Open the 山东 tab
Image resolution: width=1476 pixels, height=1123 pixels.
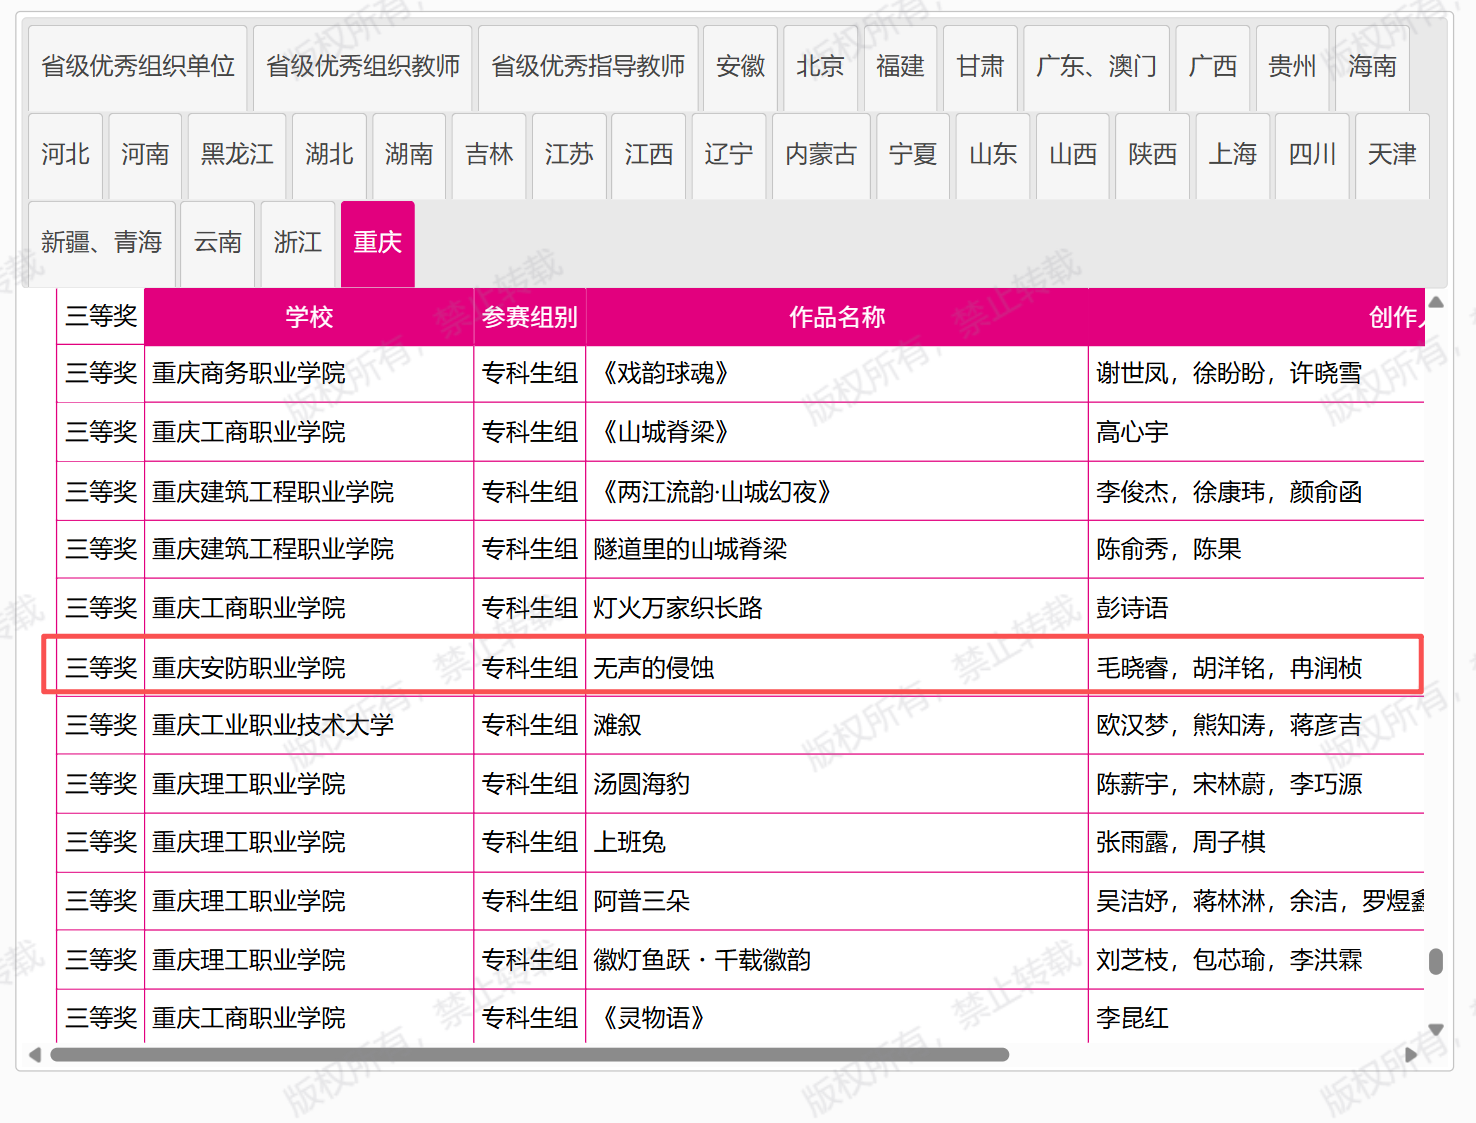tap(994, 156)
